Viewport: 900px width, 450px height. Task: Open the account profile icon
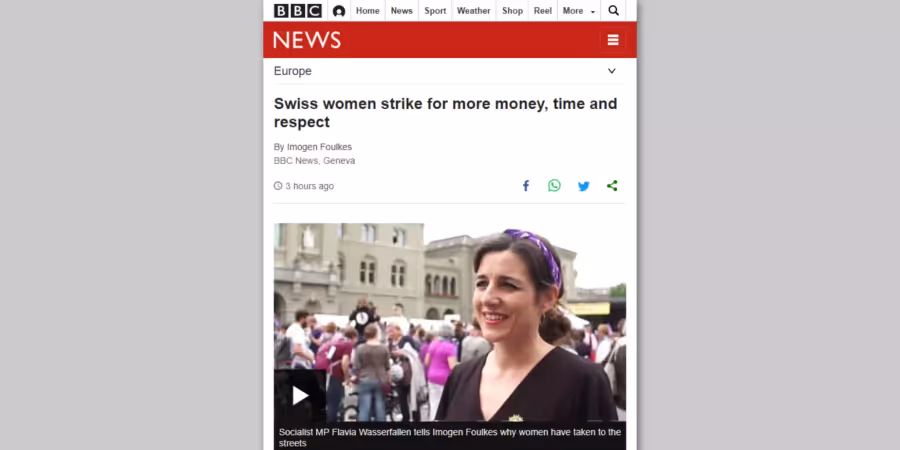point(339,11)
